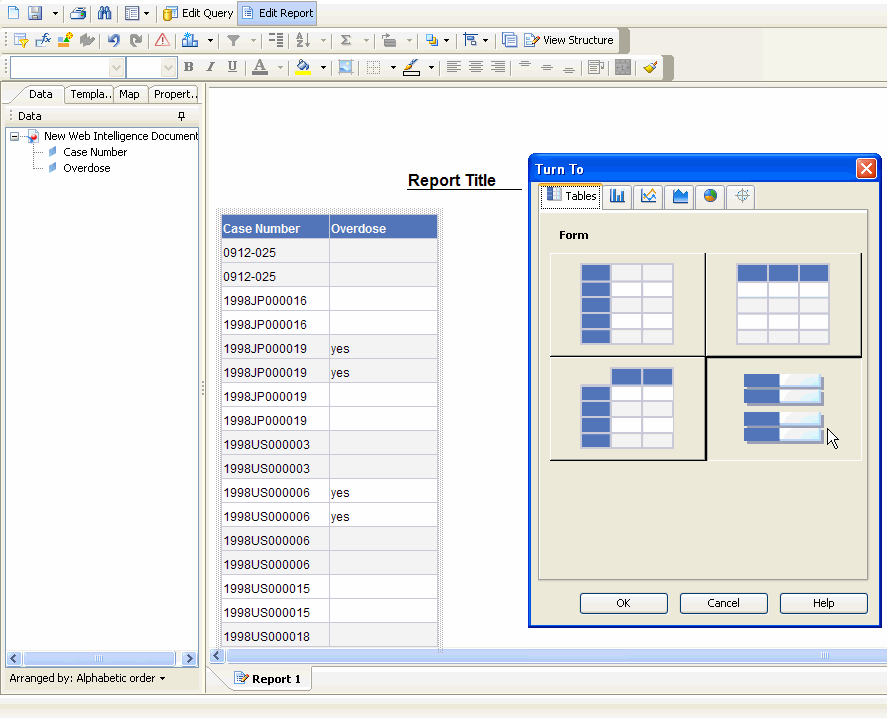Toggle Bold formatting

(188, 67)
